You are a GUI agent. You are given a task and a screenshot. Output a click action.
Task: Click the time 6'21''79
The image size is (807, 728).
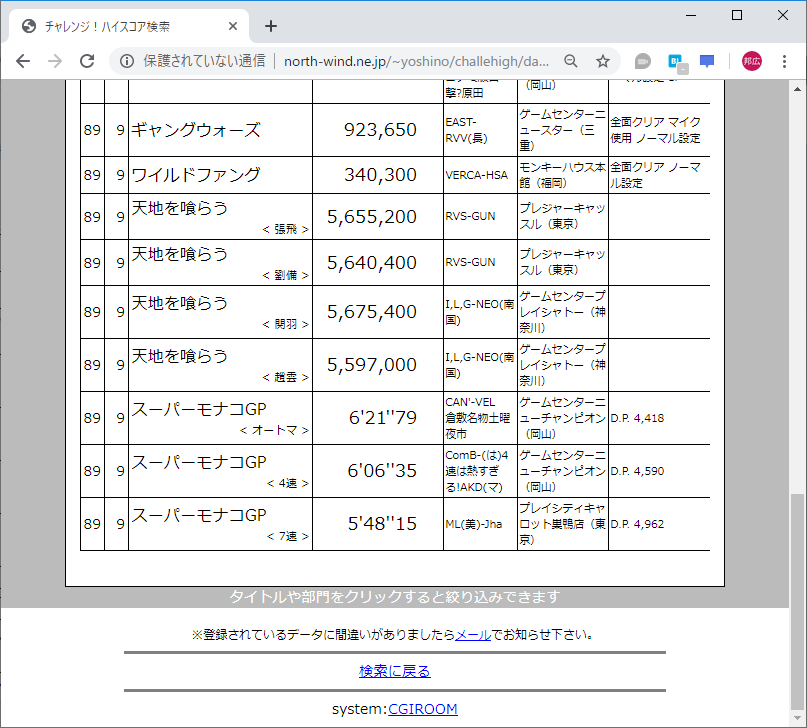tap(382, 417)
